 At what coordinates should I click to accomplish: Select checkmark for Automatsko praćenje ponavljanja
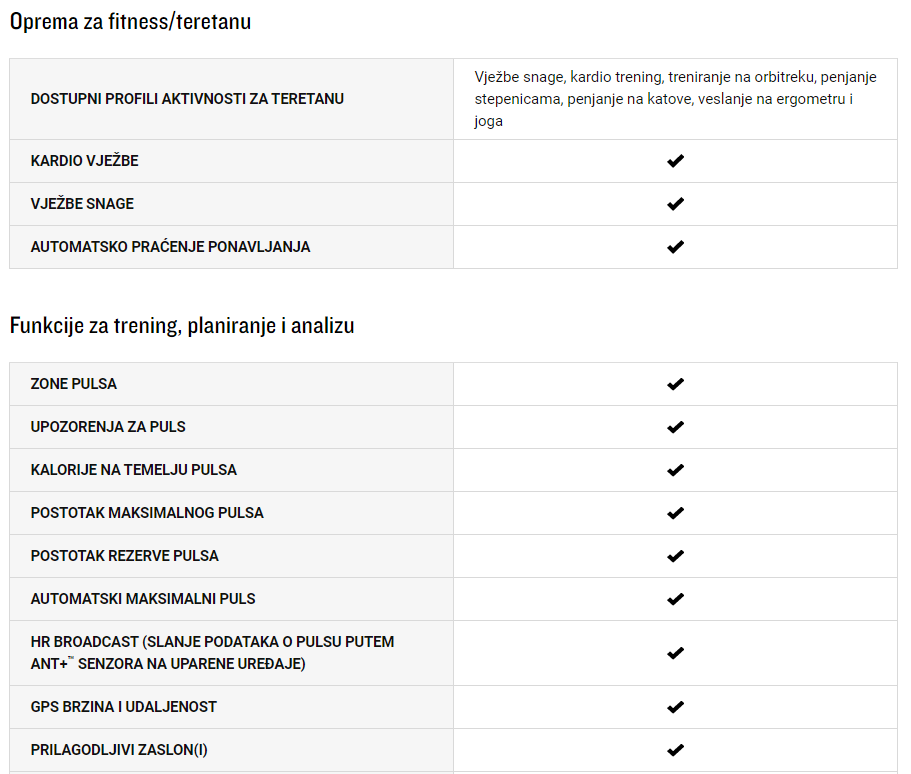pos(675,247)
